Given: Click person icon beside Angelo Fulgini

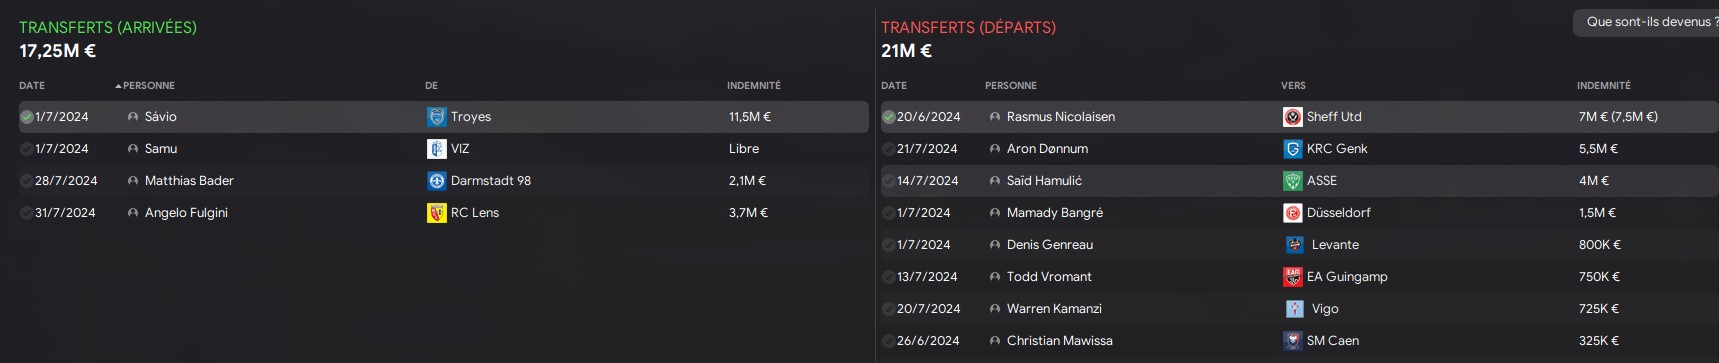Looking at the screenshot, I should [x=133, y=213].
